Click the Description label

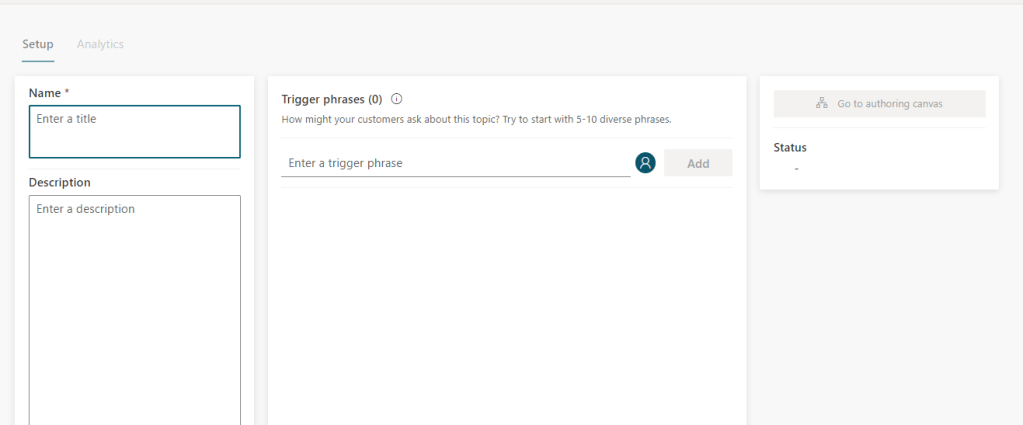pos(60,182)
